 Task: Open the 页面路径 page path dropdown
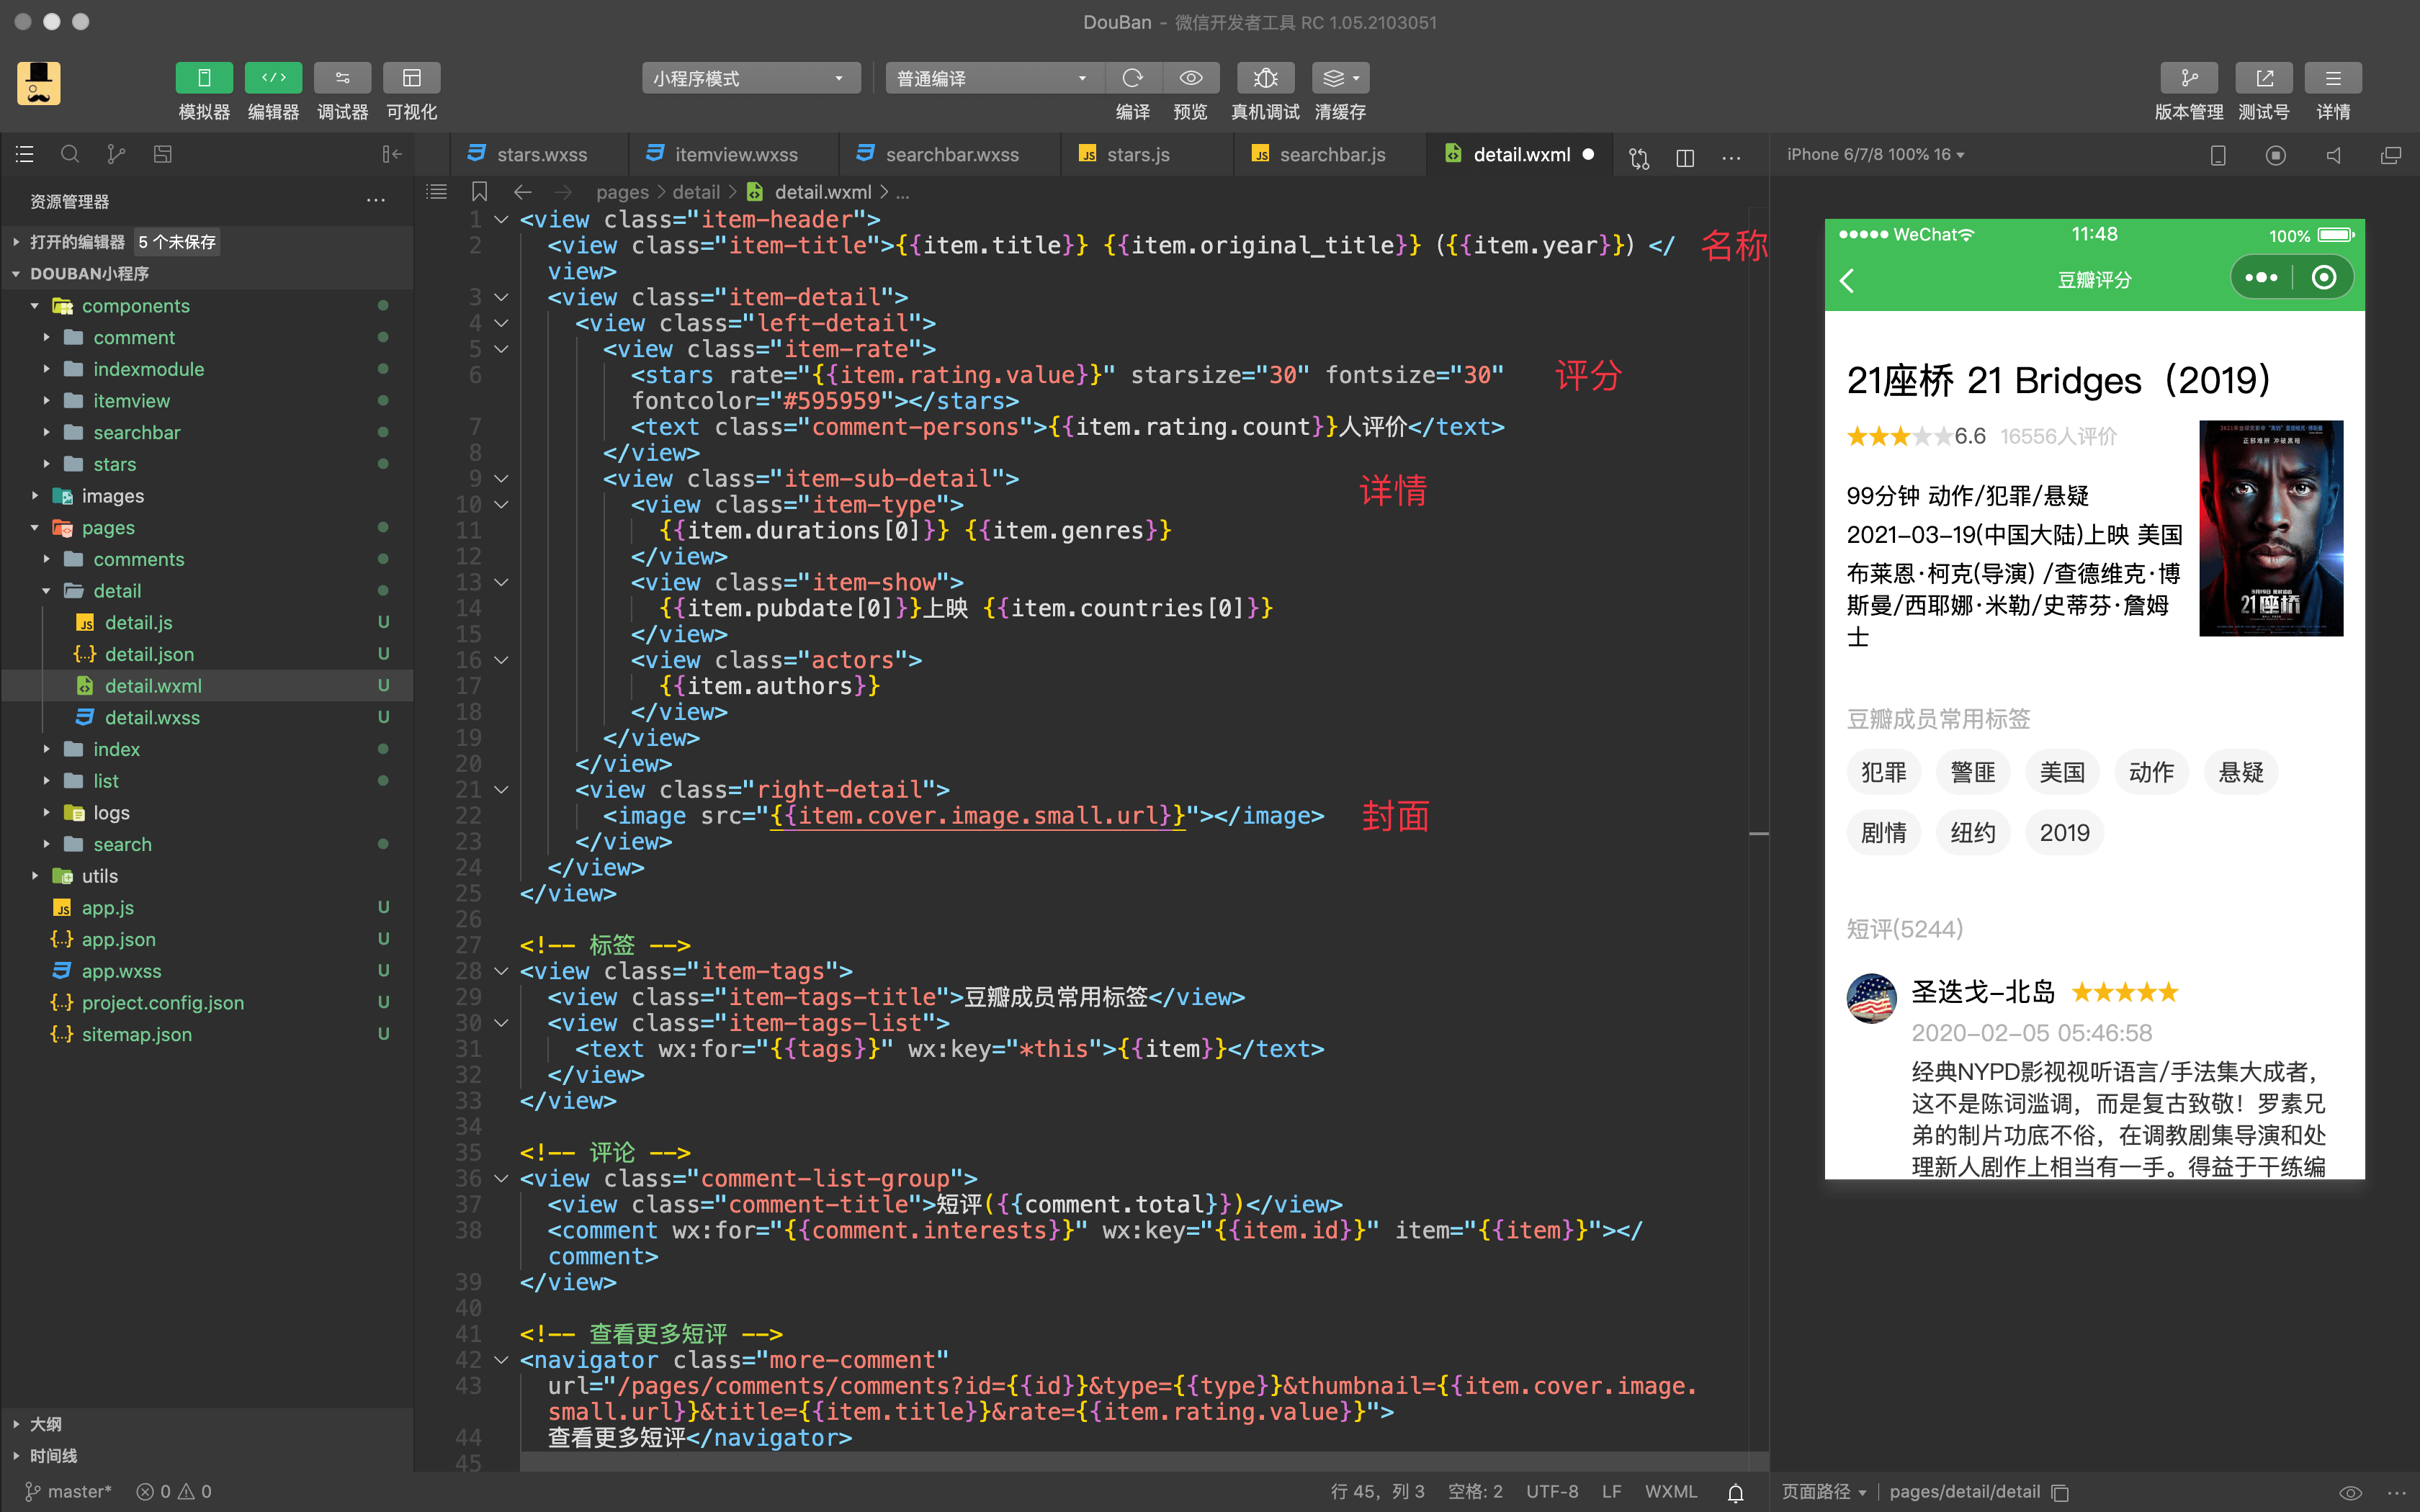point(1824,1491)
